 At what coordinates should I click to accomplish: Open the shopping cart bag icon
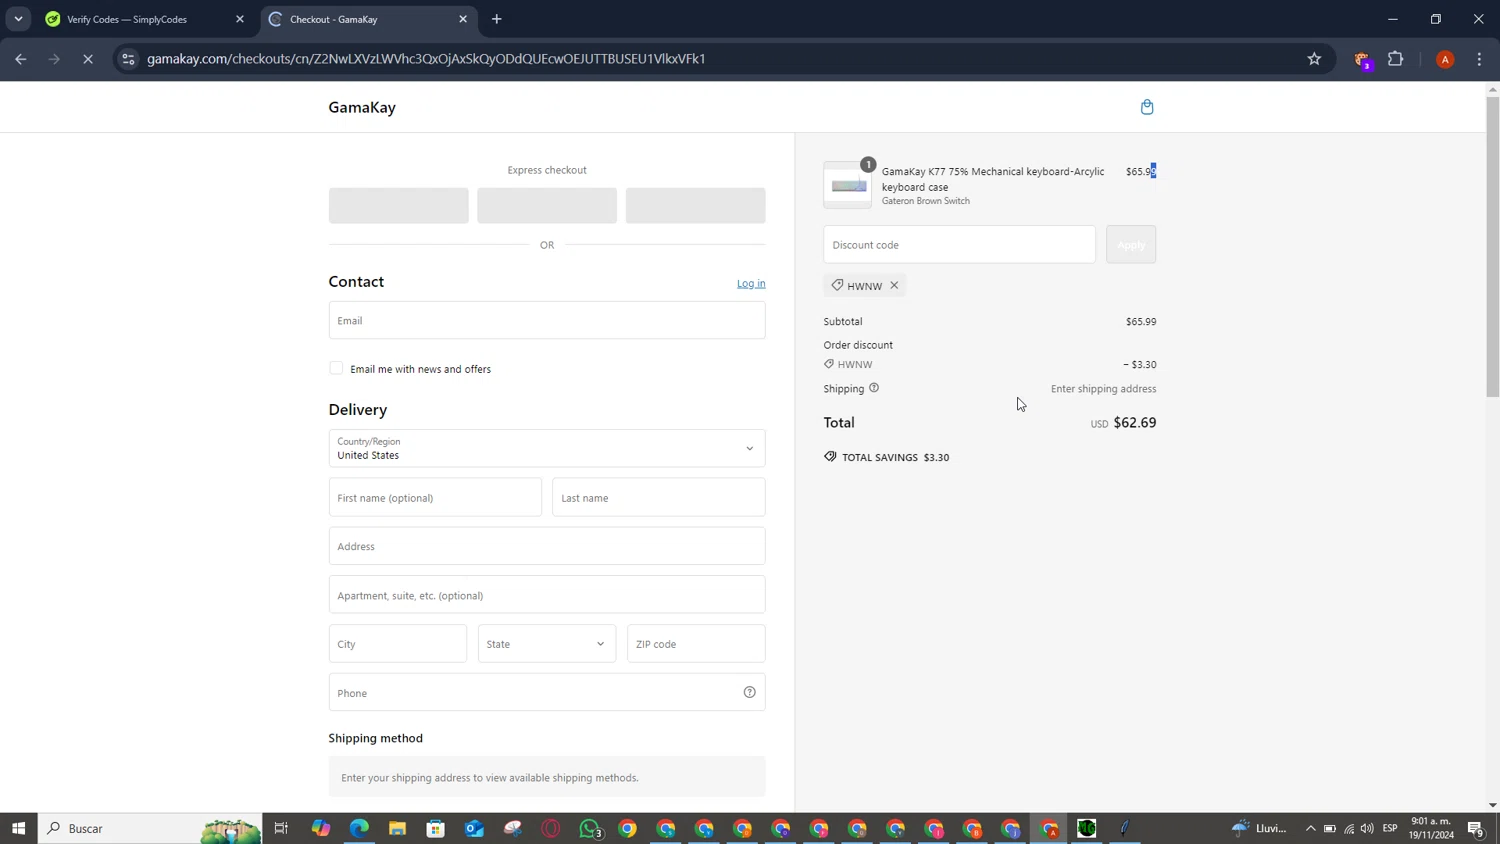[1147, 107]
